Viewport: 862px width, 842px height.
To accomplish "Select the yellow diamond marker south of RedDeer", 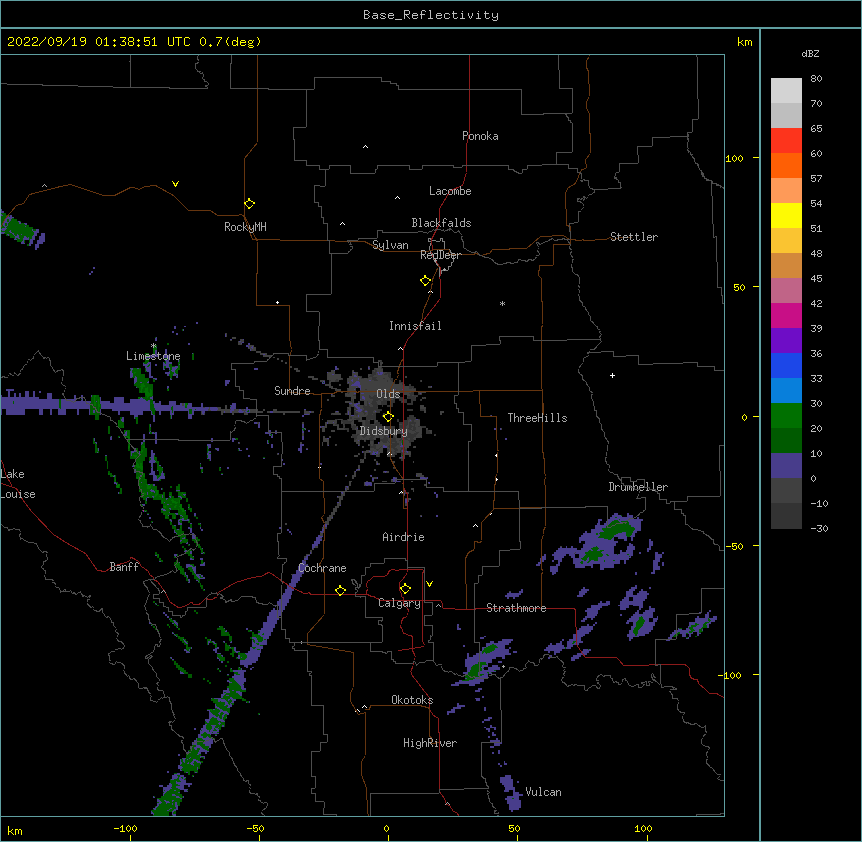I will click(x=426, y=281).
